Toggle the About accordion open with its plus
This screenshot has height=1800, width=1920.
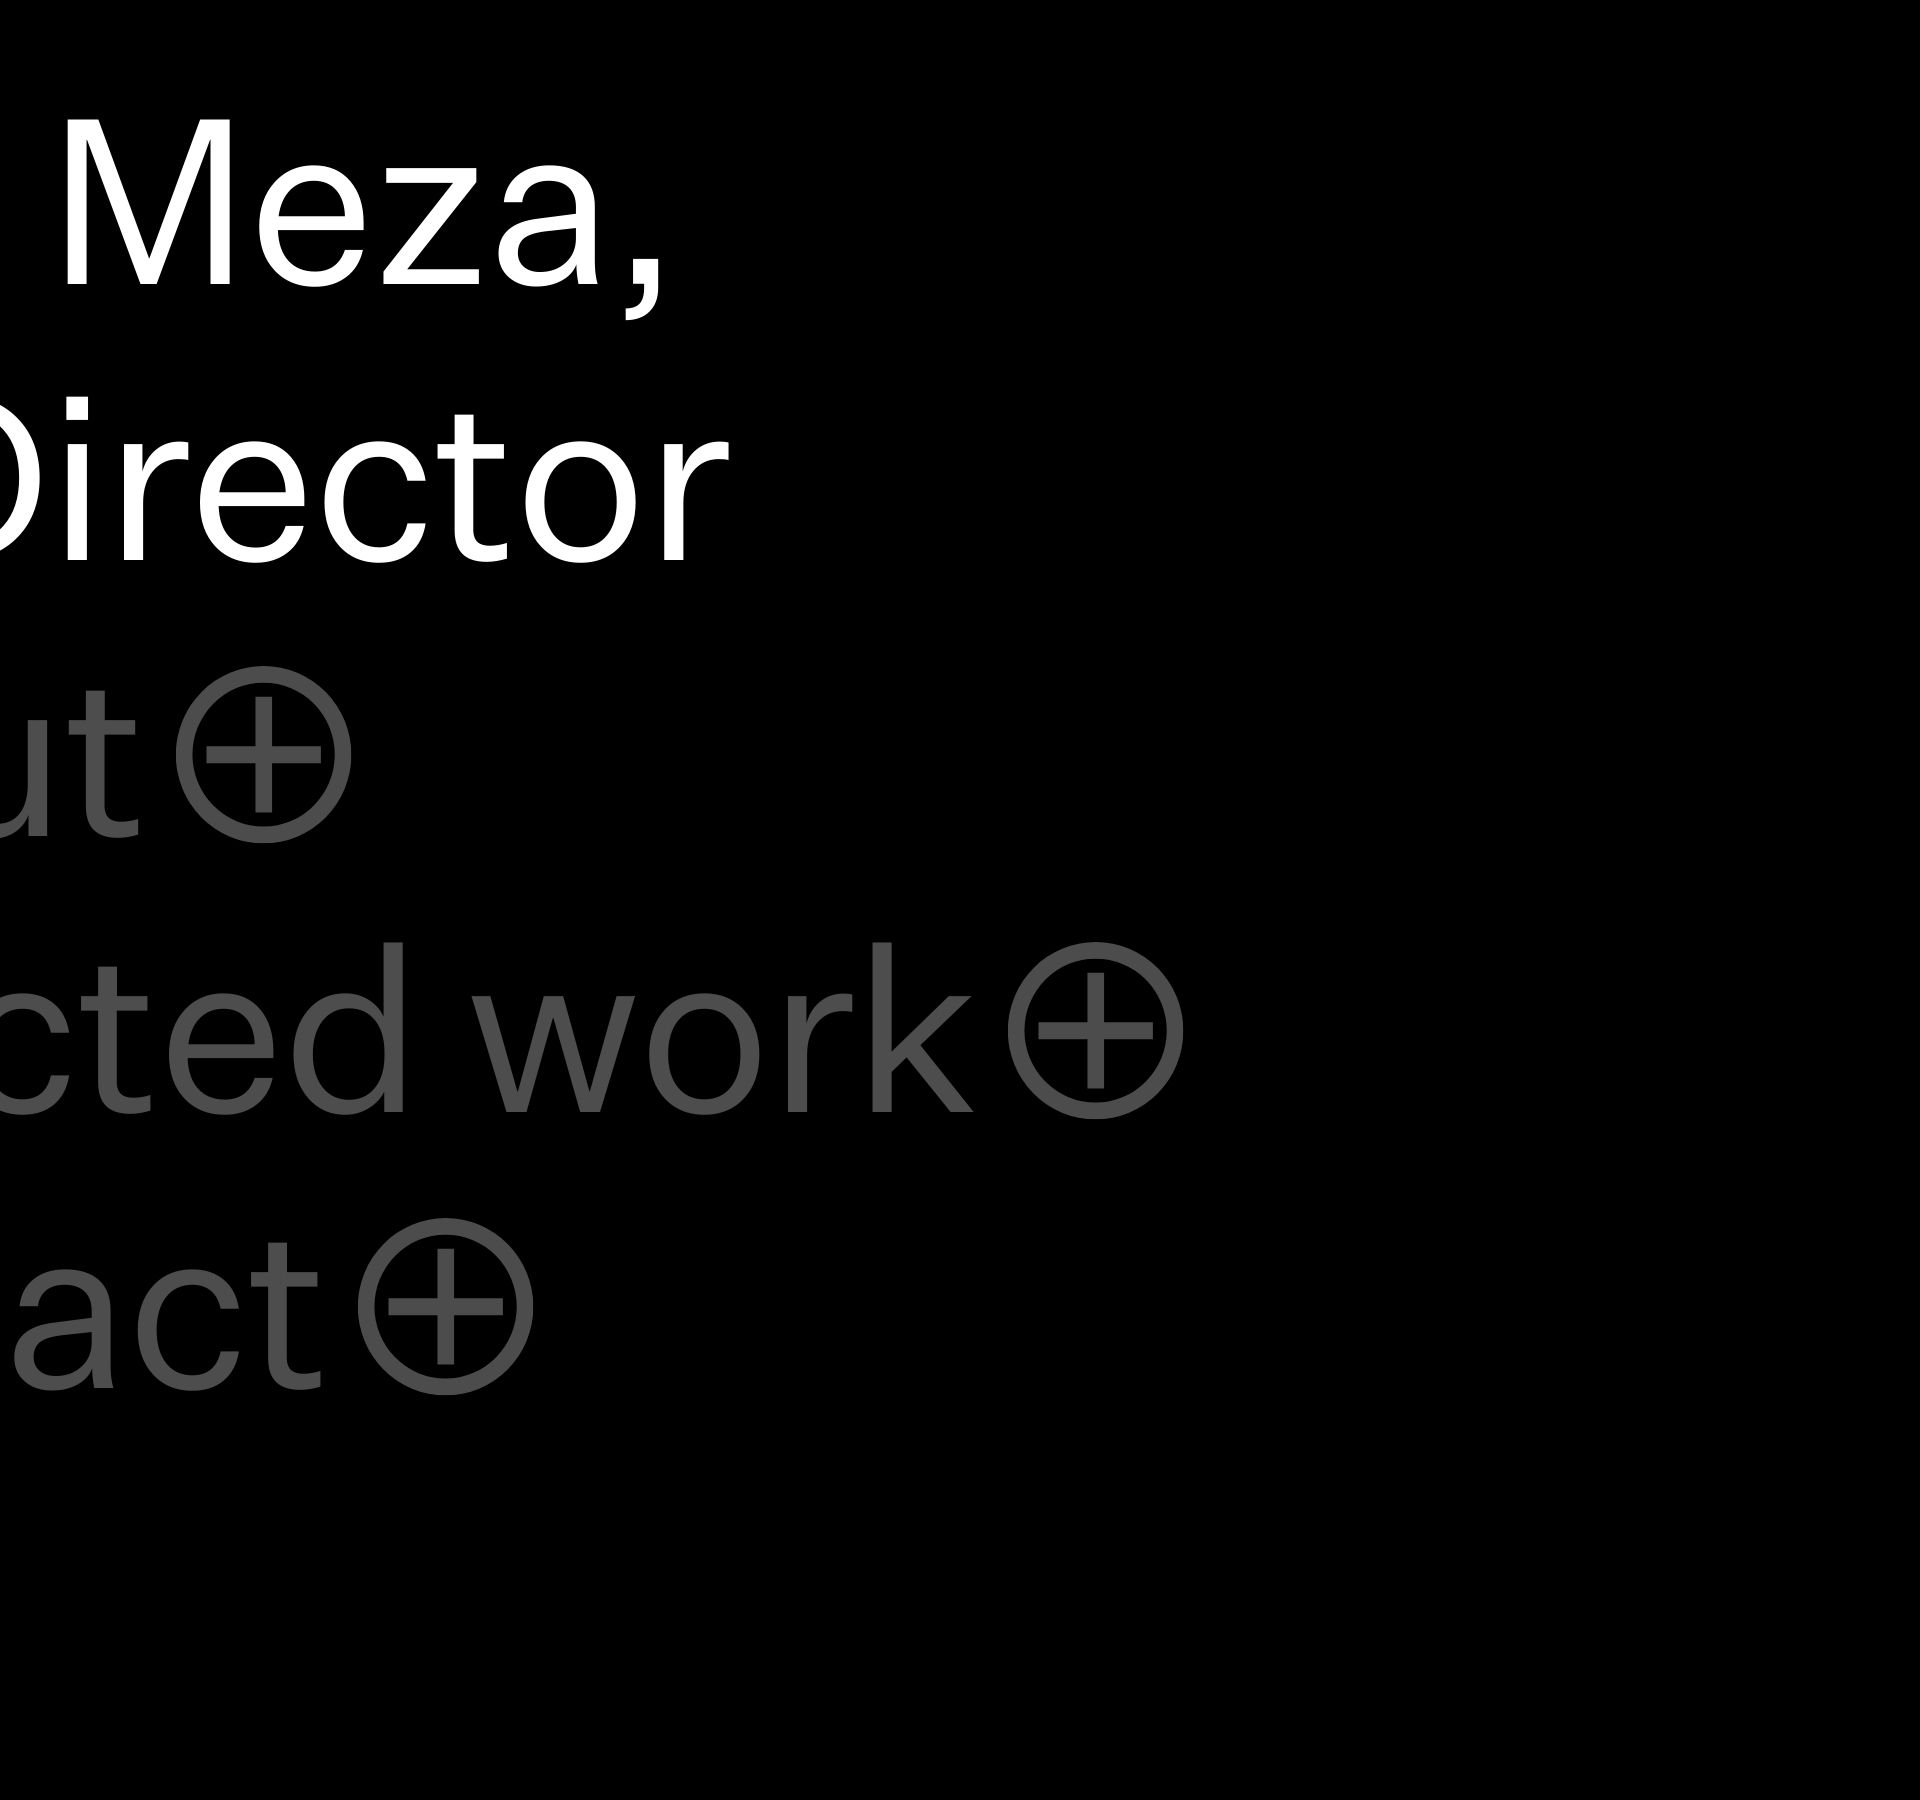[x=264, y=754]
